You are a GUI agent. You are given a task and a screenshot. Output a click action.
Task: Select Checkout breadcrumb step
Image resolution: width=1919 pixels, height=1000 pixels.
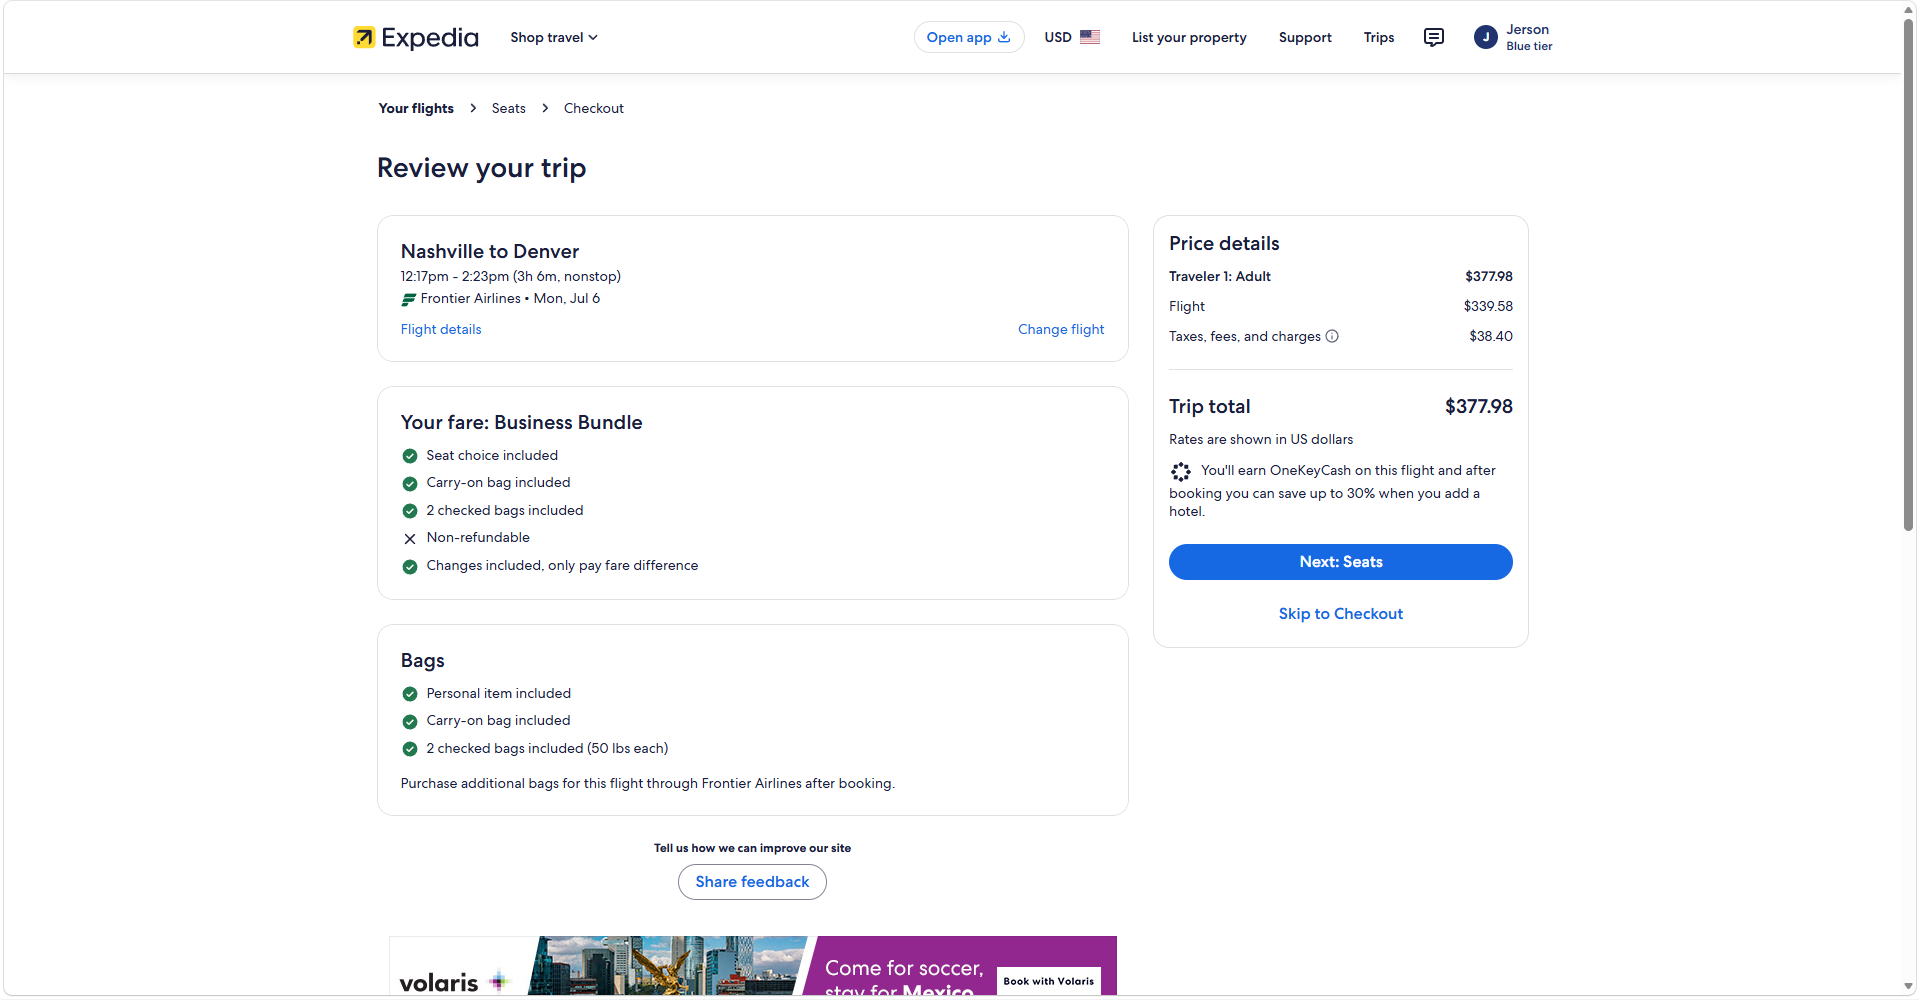[x=594, y=108]
